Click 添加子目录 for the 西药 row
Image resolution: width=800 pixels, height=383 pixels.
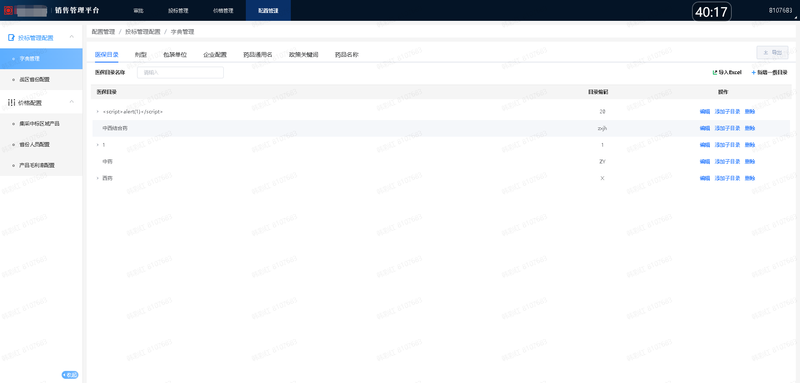727,178
